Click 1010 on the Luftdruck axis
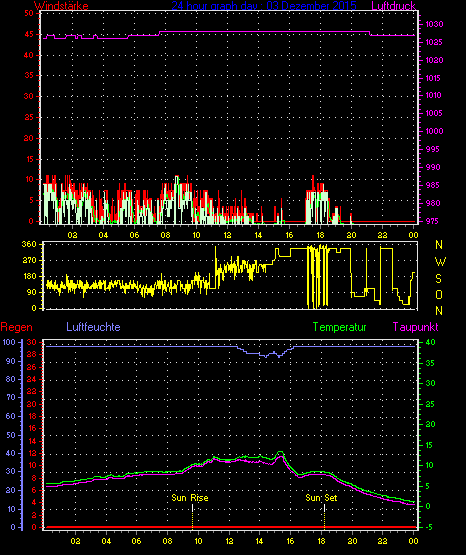 point(433,95)
